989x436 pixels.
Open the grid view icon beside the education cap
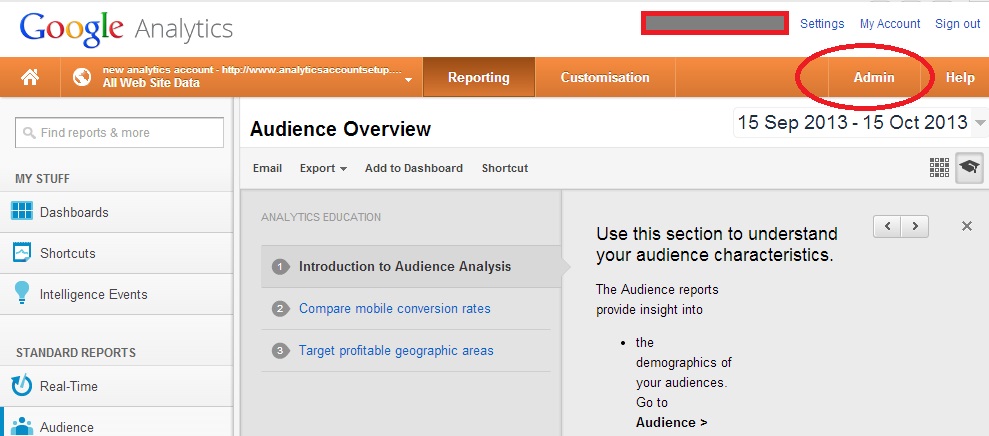(x=939, y=168)
